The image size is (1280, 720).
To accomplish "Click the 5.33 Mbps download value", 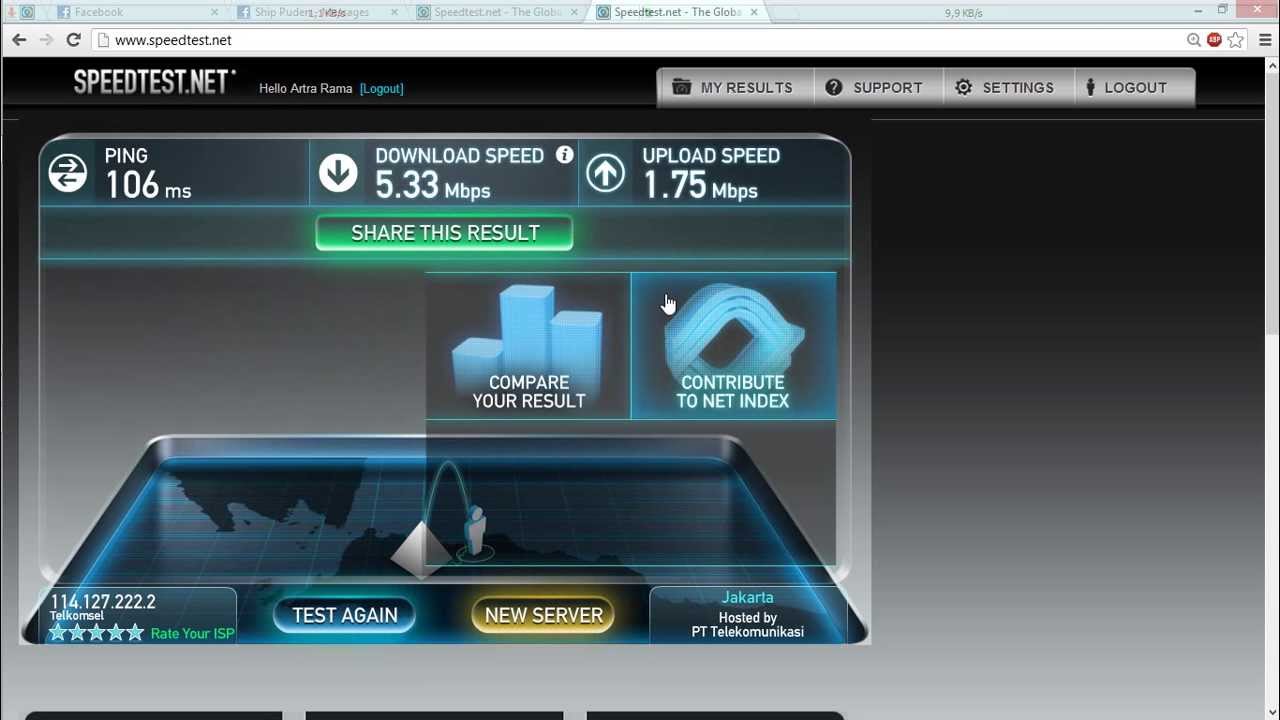I will pos(432,185).
